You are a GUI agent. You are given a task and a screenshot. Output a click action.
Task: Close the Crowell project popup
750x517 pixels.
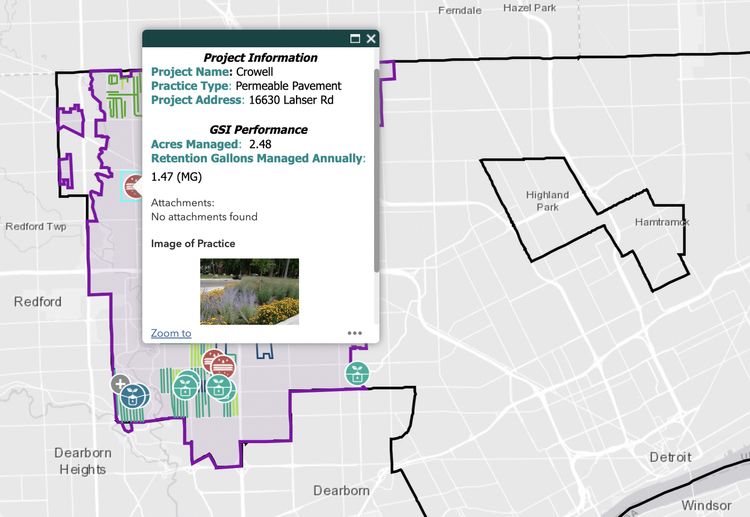(371, 39)
